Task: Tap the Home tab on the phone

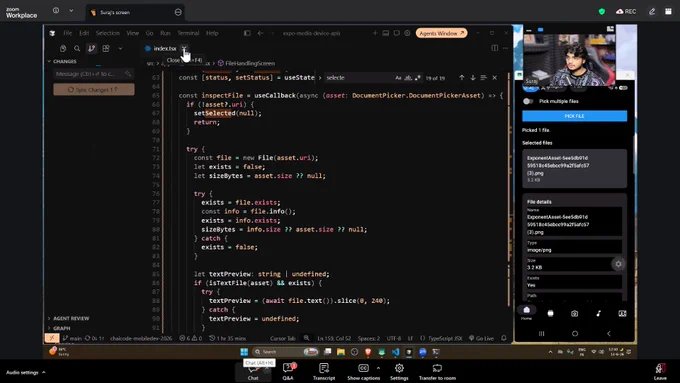Action: 526,313
